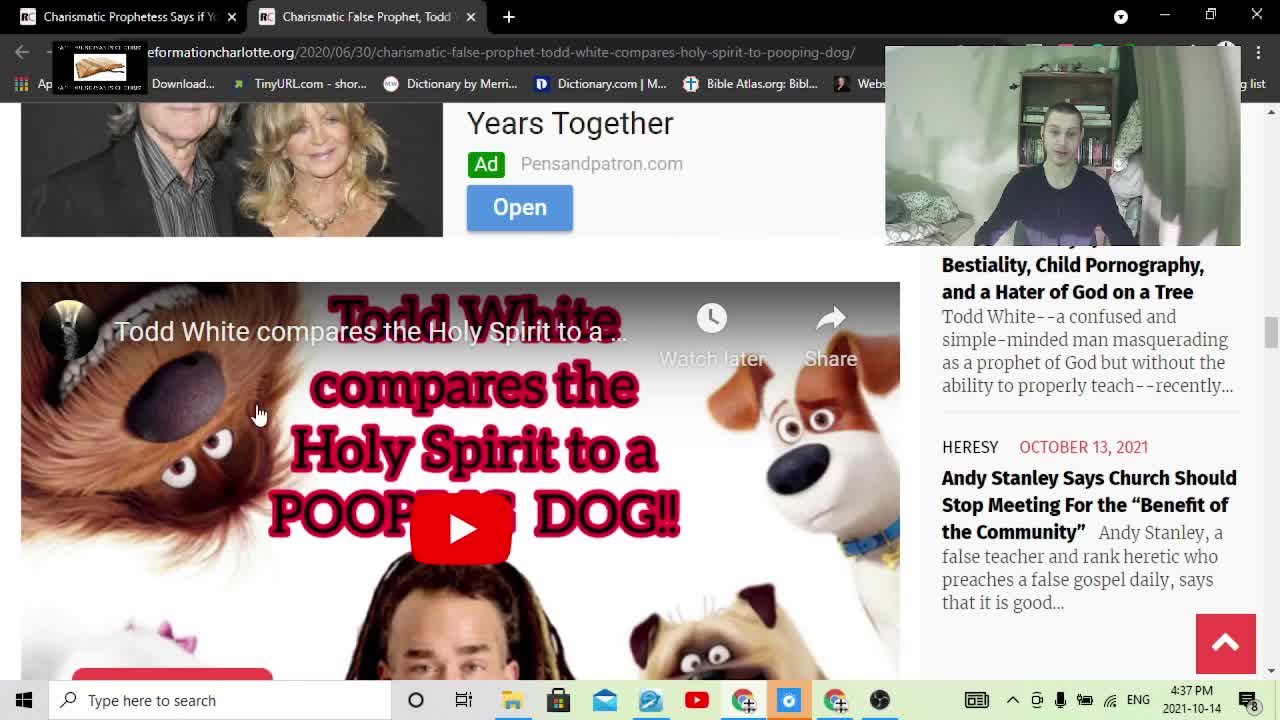Open 'Andy Stanley Says Church Should Stop Meeting' article
This screenshot has width=1280, height=720.
coord(1089,505)
